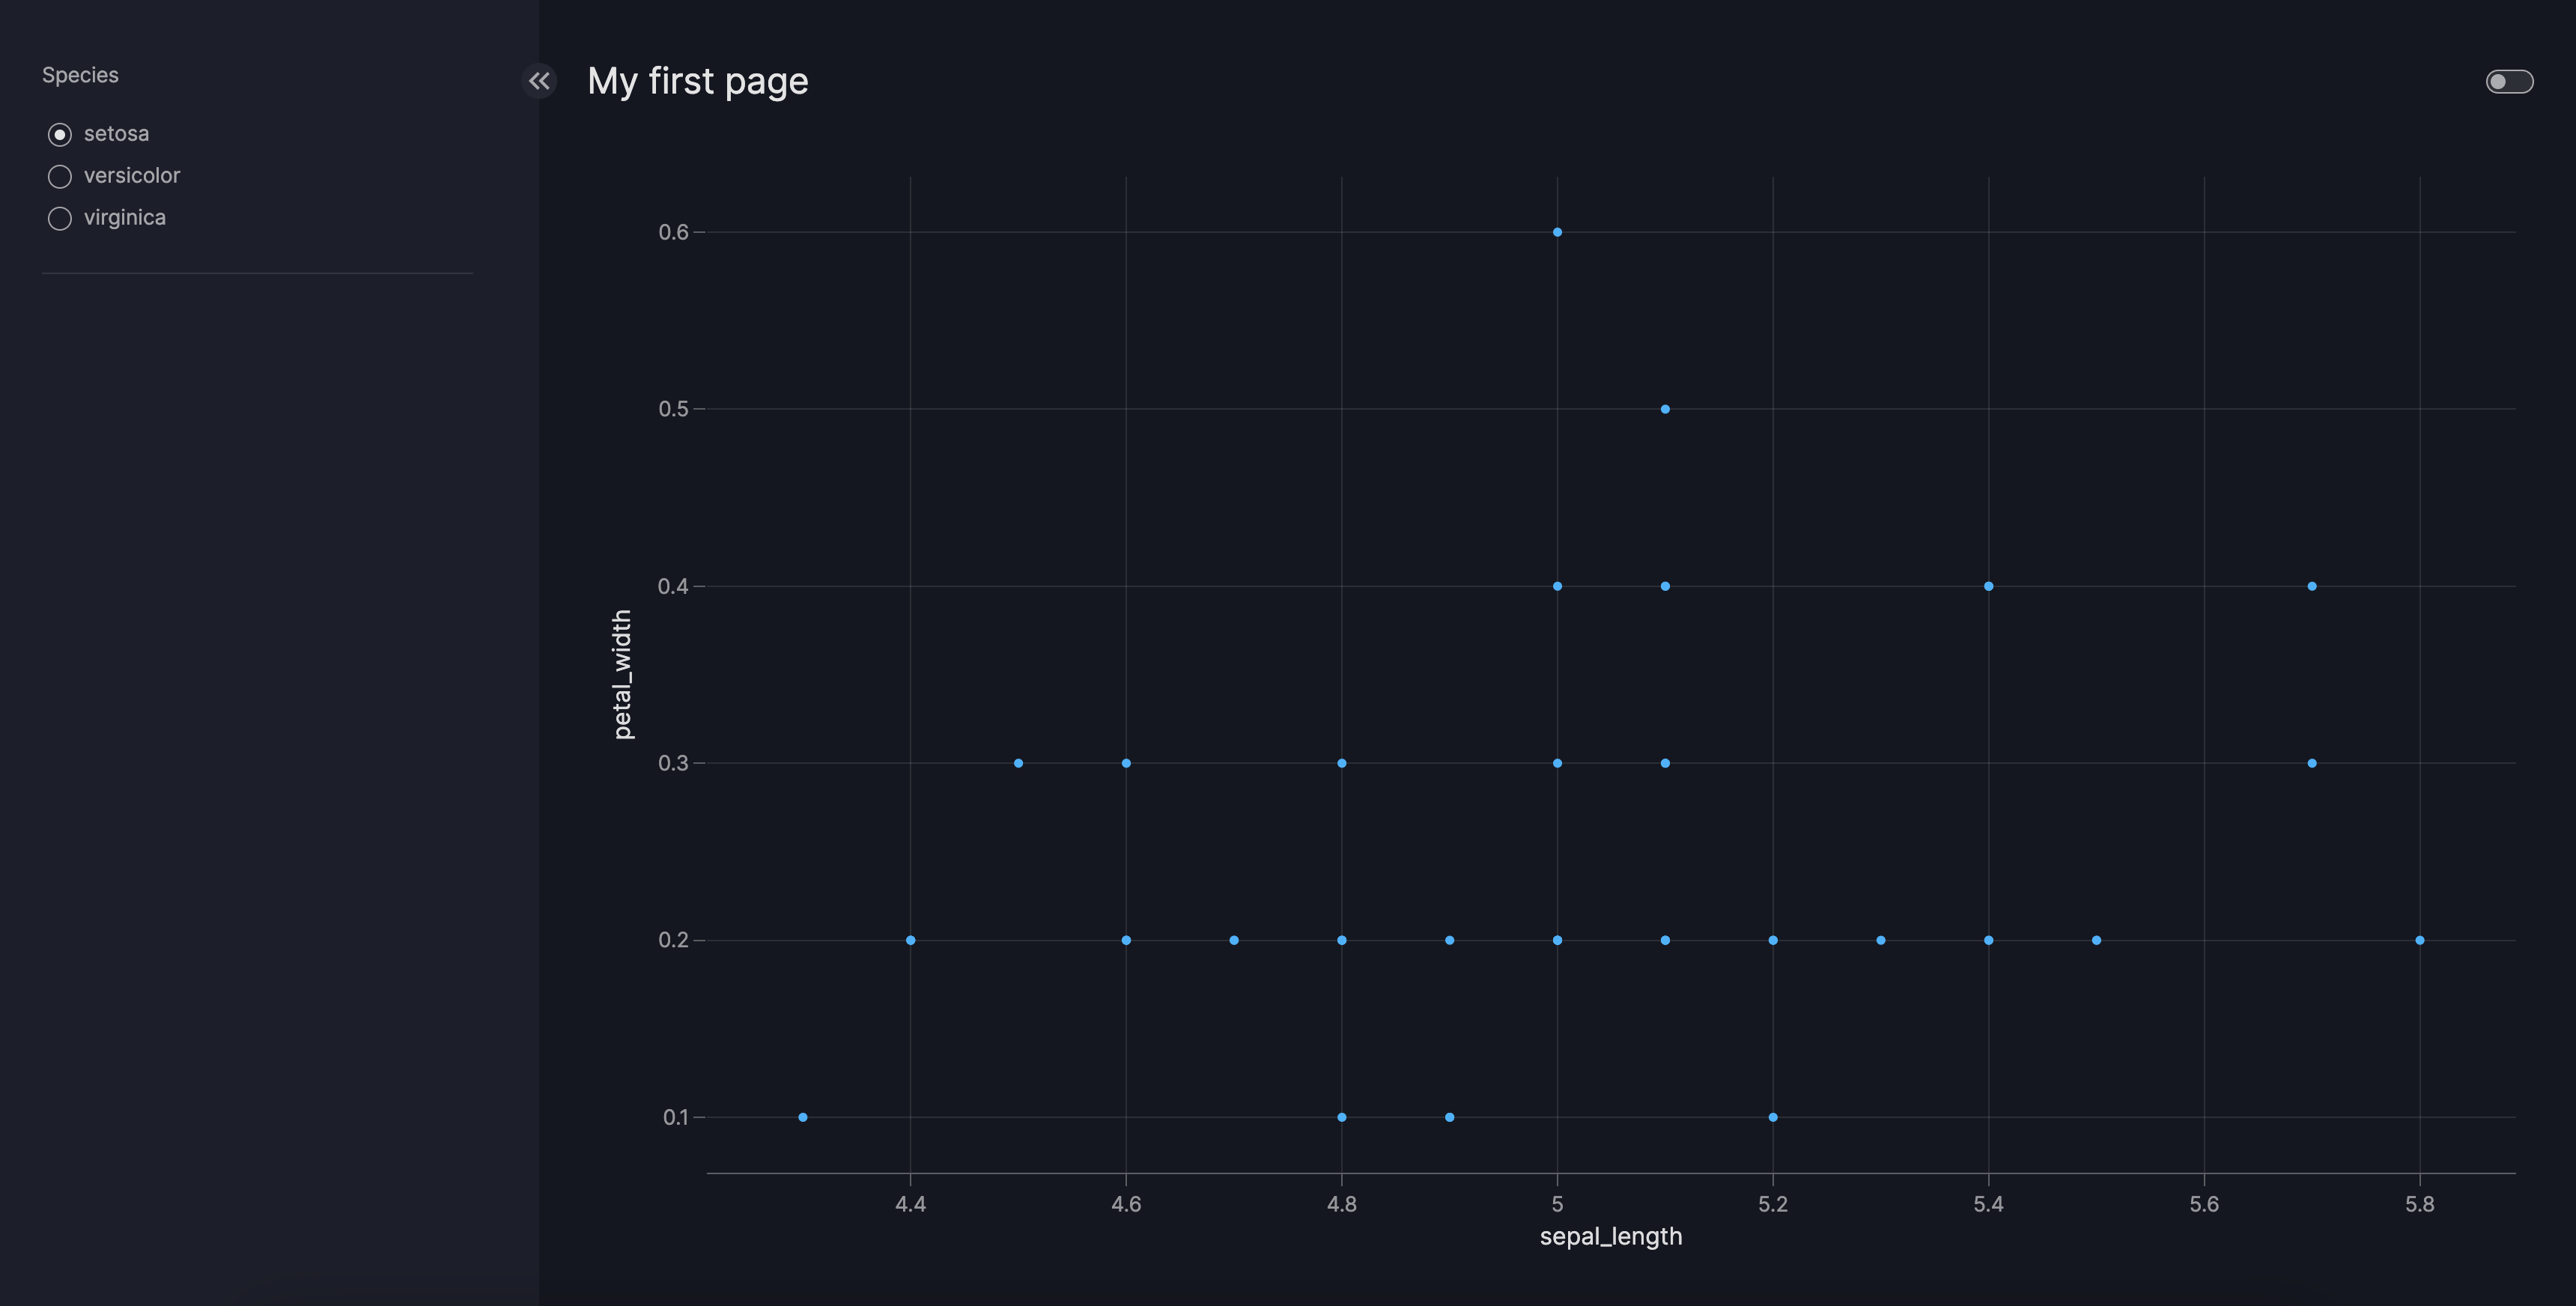The height and width of the screenshot is (1306, 2576).
Task: Click the 5.6 x-axis tick label
Action: pyautogui.click(x=2204, y=1204)
